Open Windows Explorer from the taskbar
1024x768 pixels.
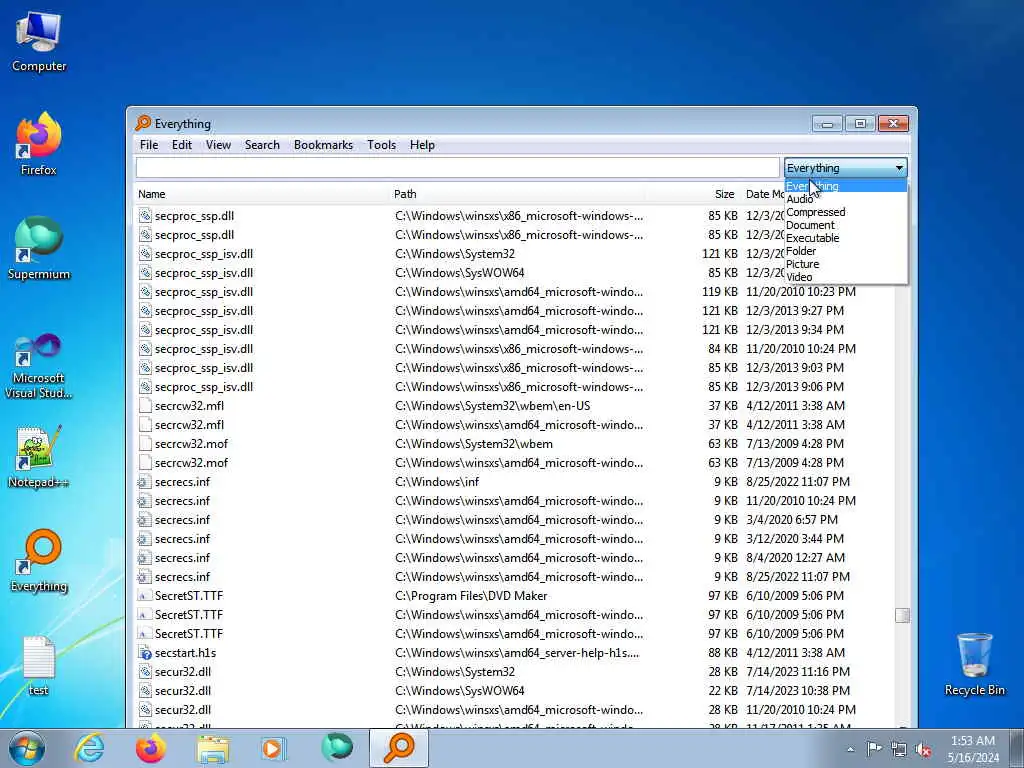(213, 748)
